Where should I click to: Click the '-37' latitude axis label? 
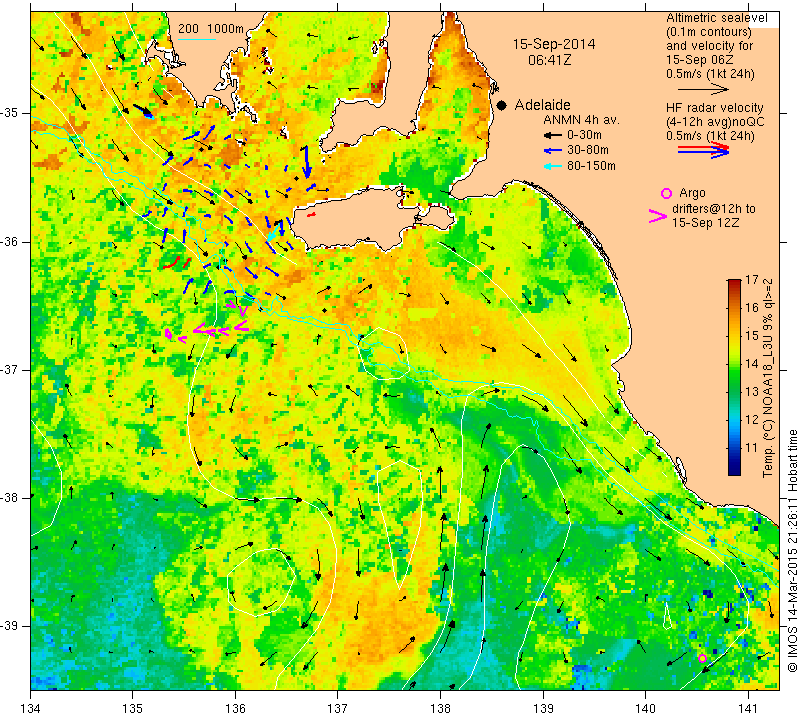10,369
